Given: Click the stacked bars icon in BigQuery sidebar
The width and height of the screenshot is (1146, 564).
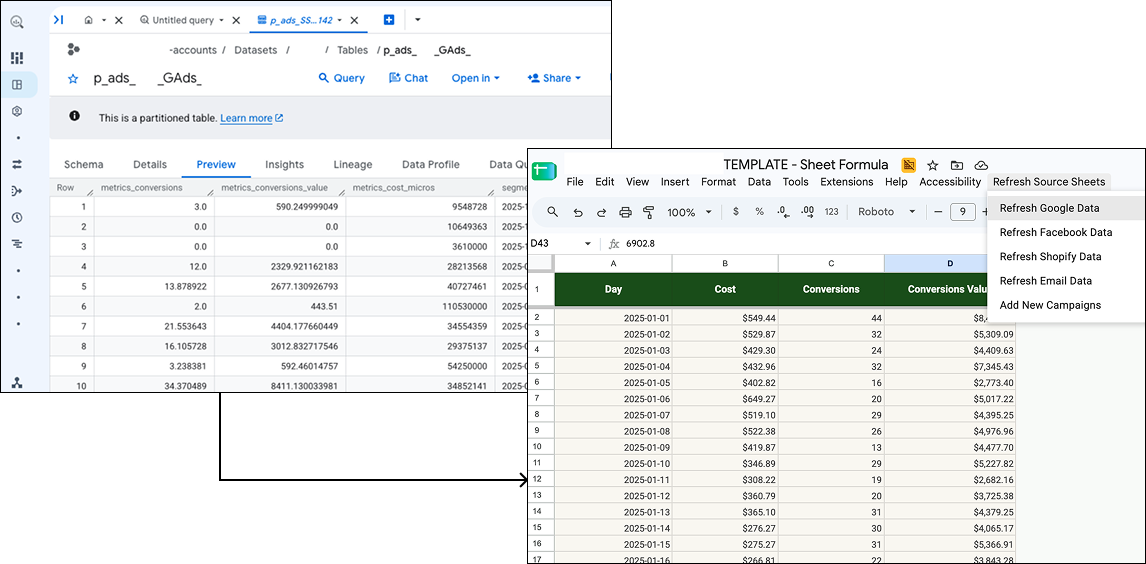Looking at the screenshot, I should click(x=17, y=244).
